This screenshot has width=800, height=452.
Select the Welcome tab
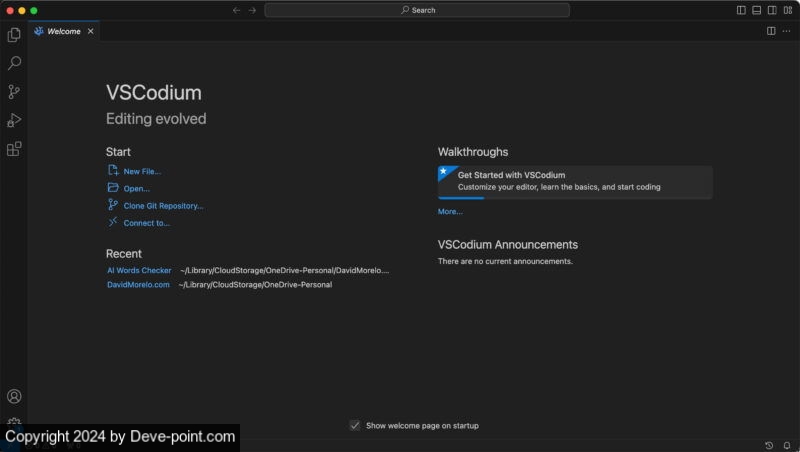click(63, 31)
